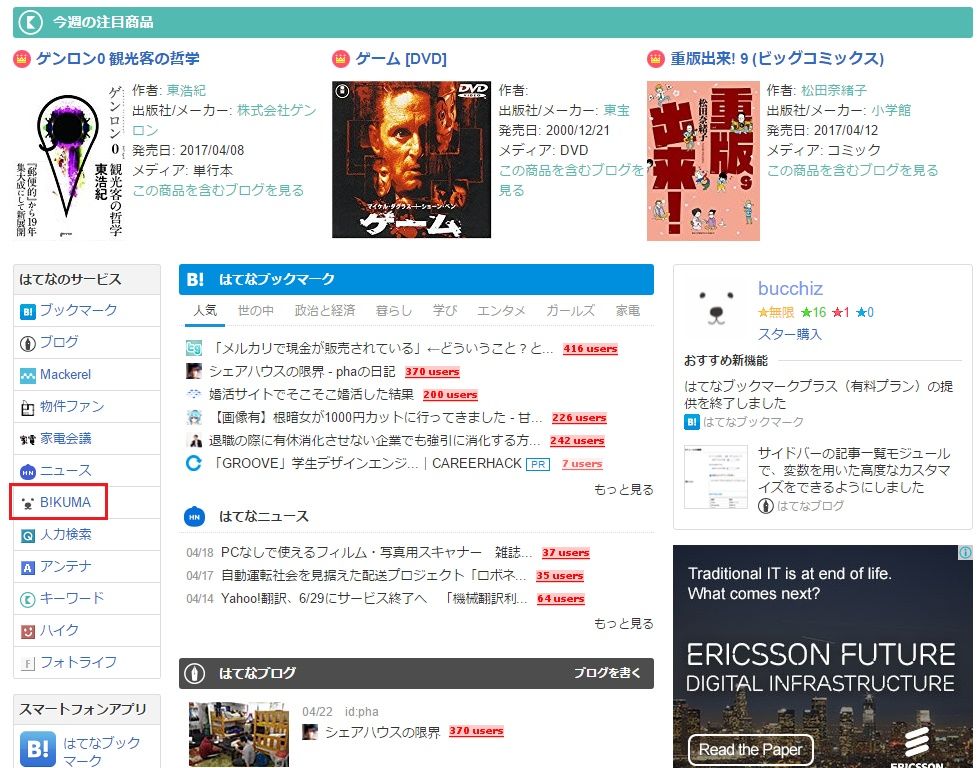Open the ゲンロン0 観光客の哲学 title link
The image size is (980, 768).
pos(118,59)
